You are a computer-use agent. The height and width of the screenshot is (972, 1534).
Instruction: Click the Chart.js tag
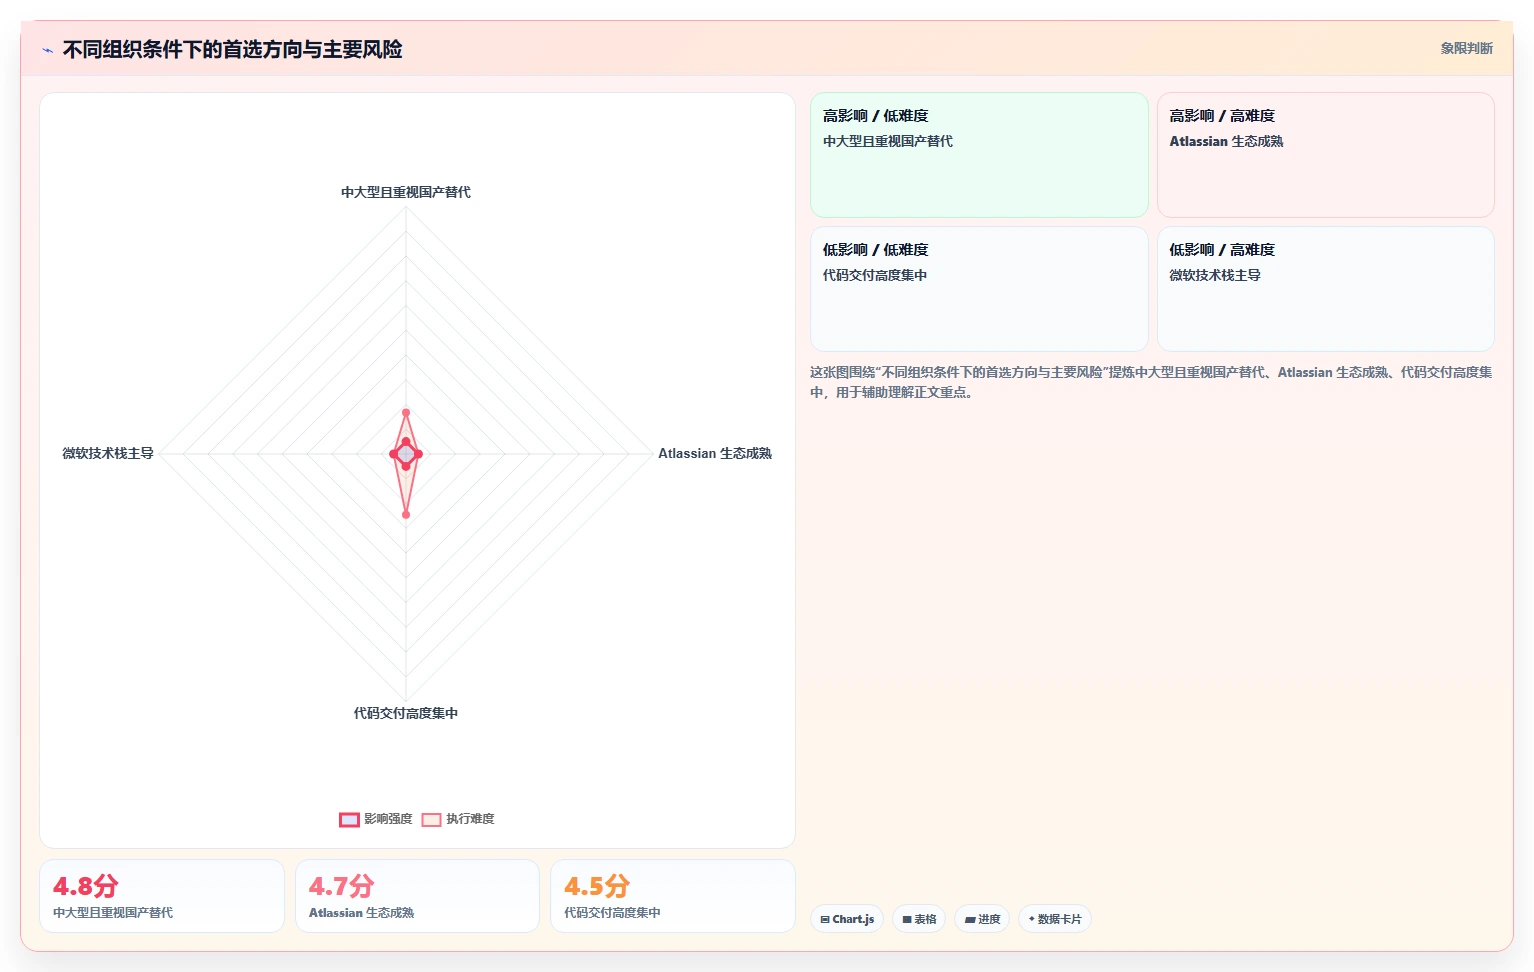tap(847, 919)
